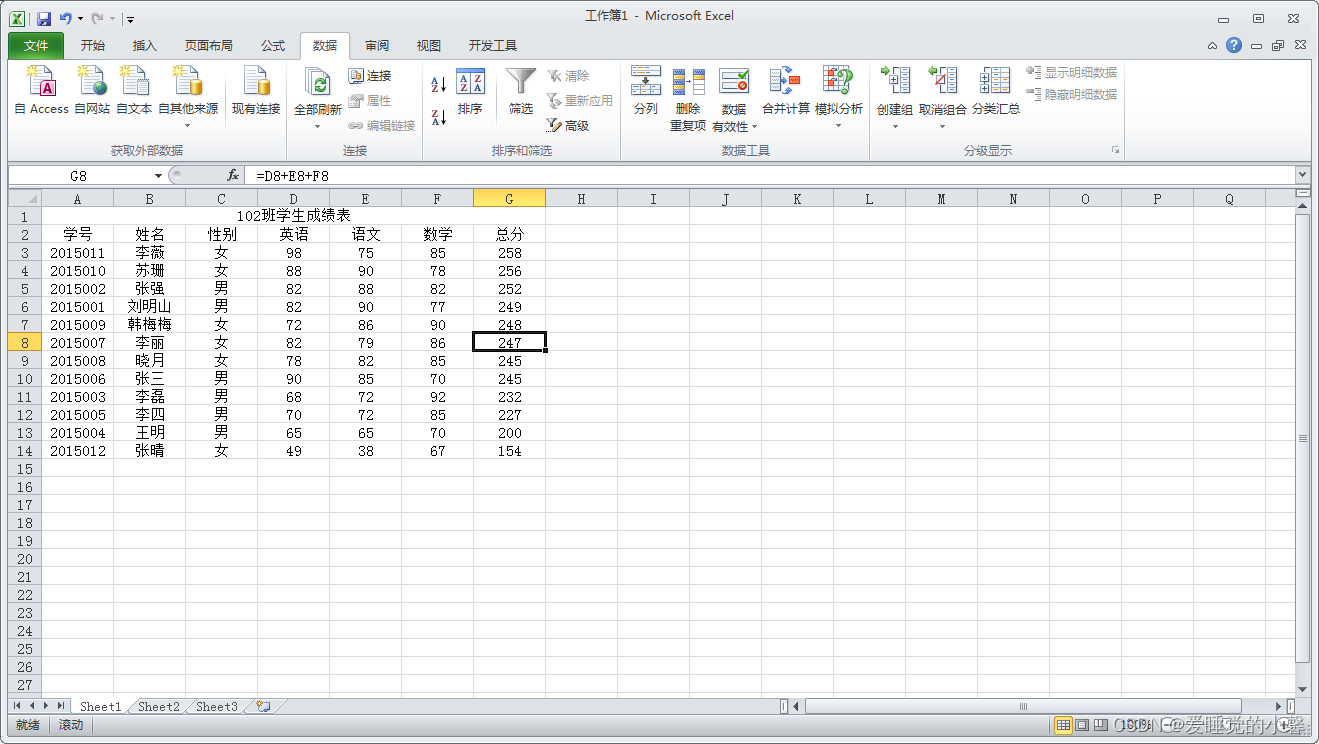Open What-If Analysis dropdown arrow
Viewport: 1319px width, 744px height.
pos(838,125)
